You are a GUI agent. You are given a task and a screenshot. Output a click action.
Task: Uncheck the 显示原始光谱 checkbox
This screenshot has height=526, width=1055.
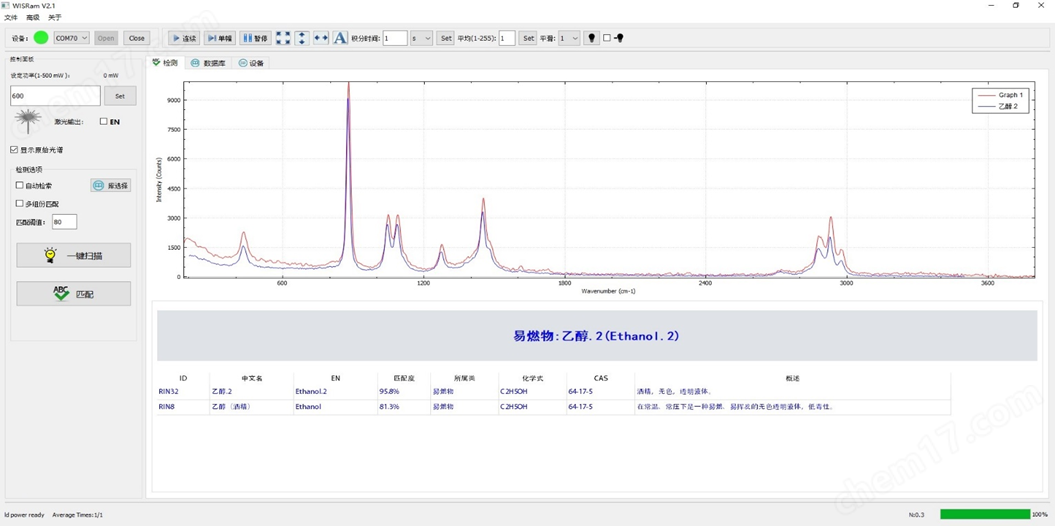15,150
